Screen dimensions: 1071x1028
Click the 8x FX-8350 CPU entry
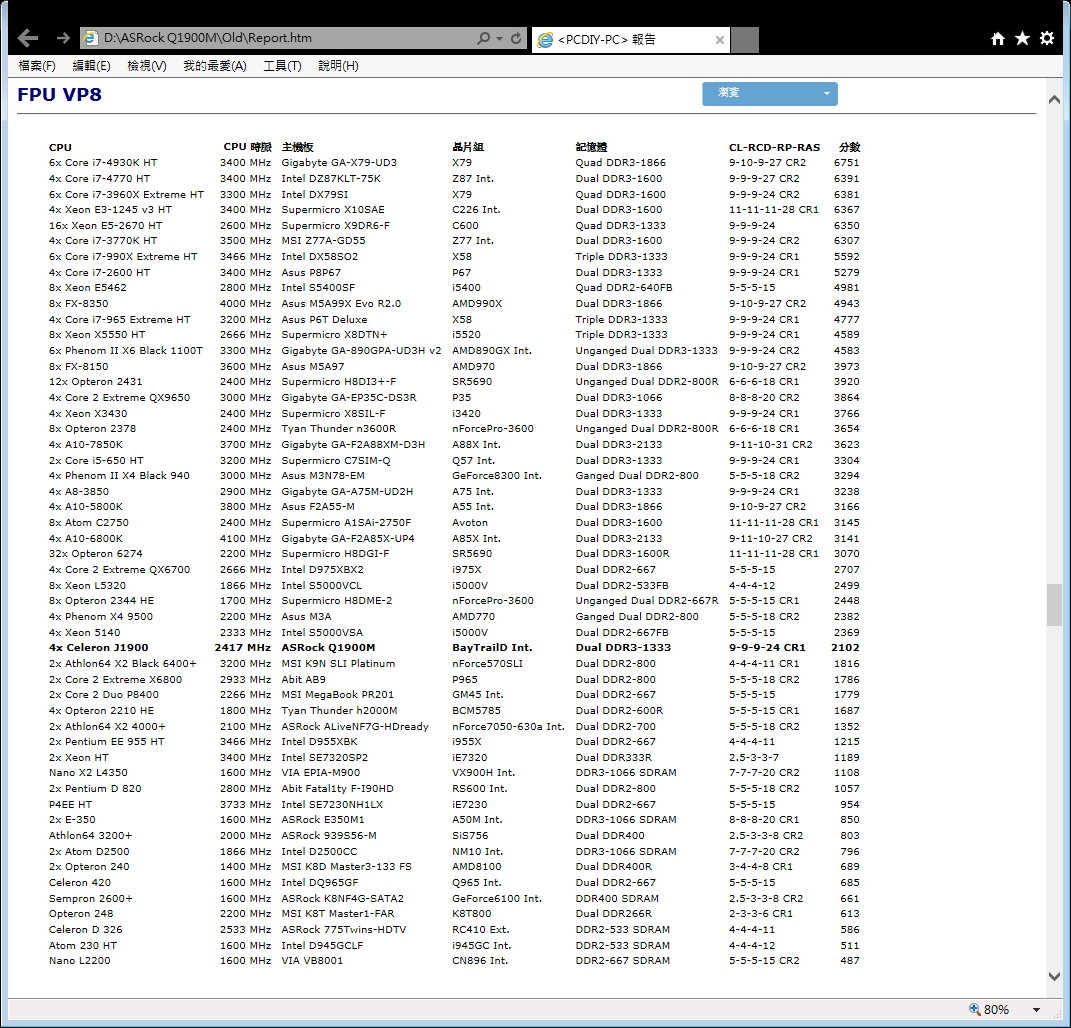click(79, 303)
